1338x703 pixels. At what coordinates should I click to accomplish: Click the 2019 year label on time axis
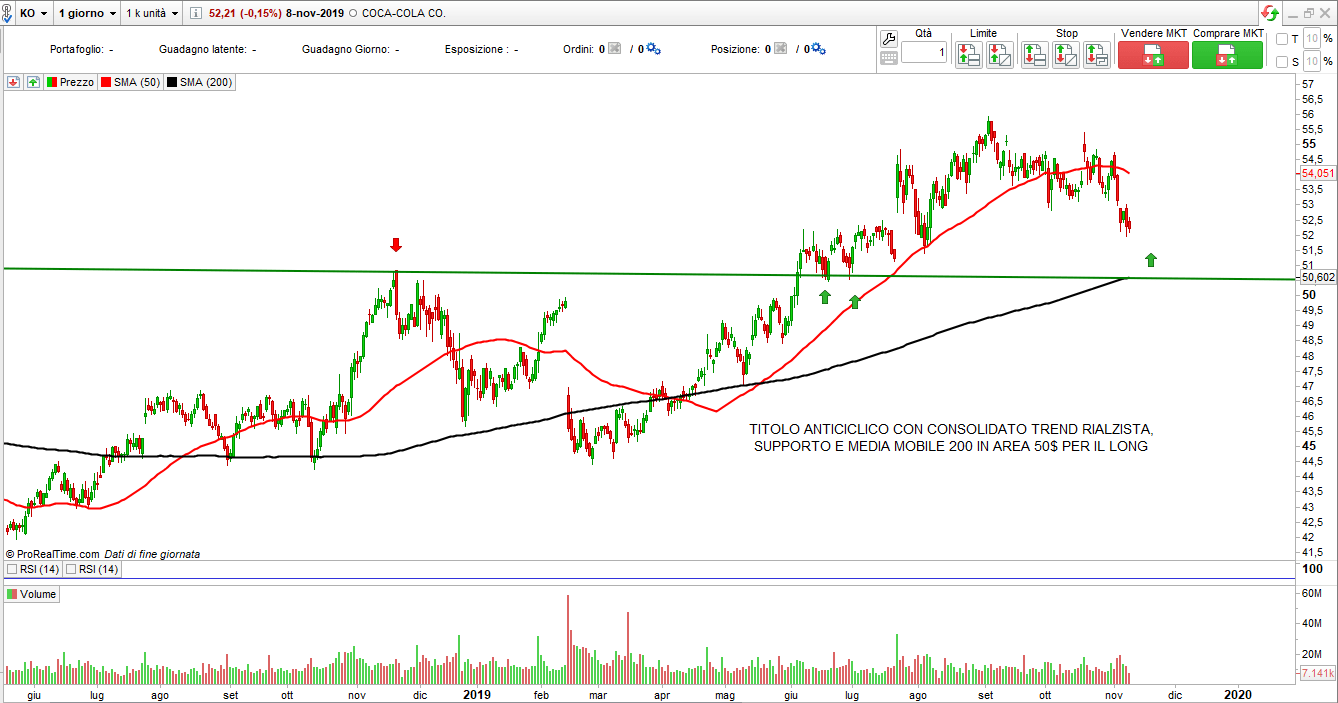(476, 694)
